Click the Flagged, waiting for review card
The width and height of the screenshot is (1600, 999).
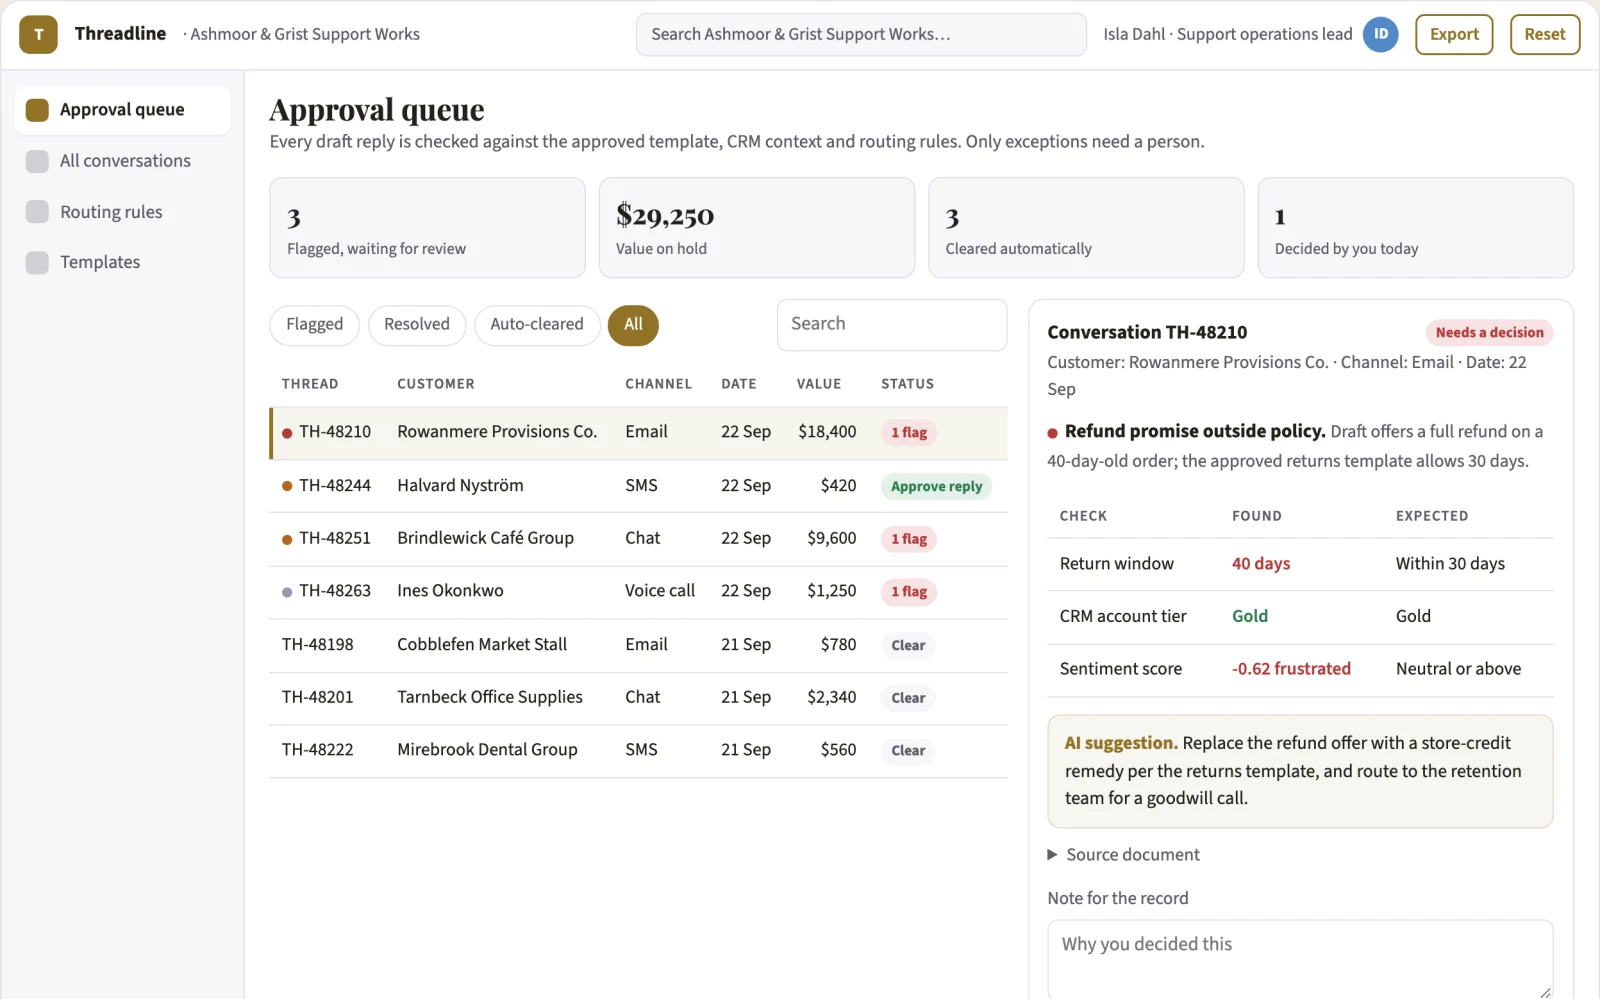pos(427,228)
